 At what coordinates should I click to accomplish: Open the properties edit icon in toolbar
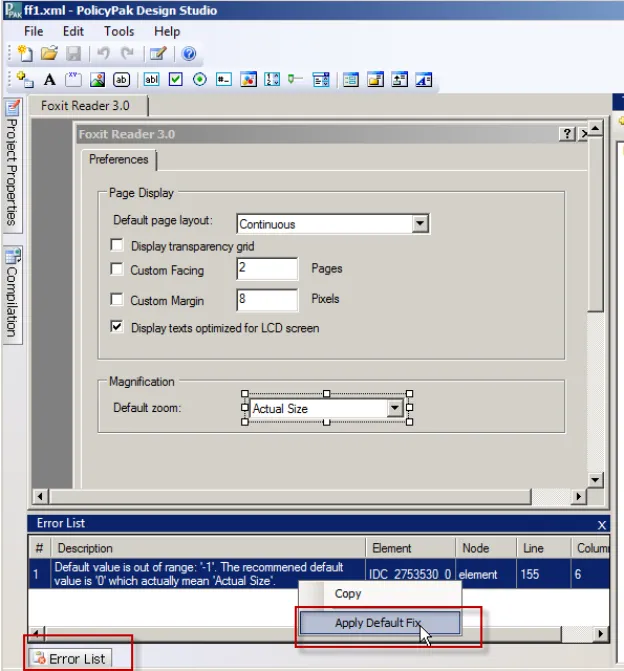click(x=158, y=54)
